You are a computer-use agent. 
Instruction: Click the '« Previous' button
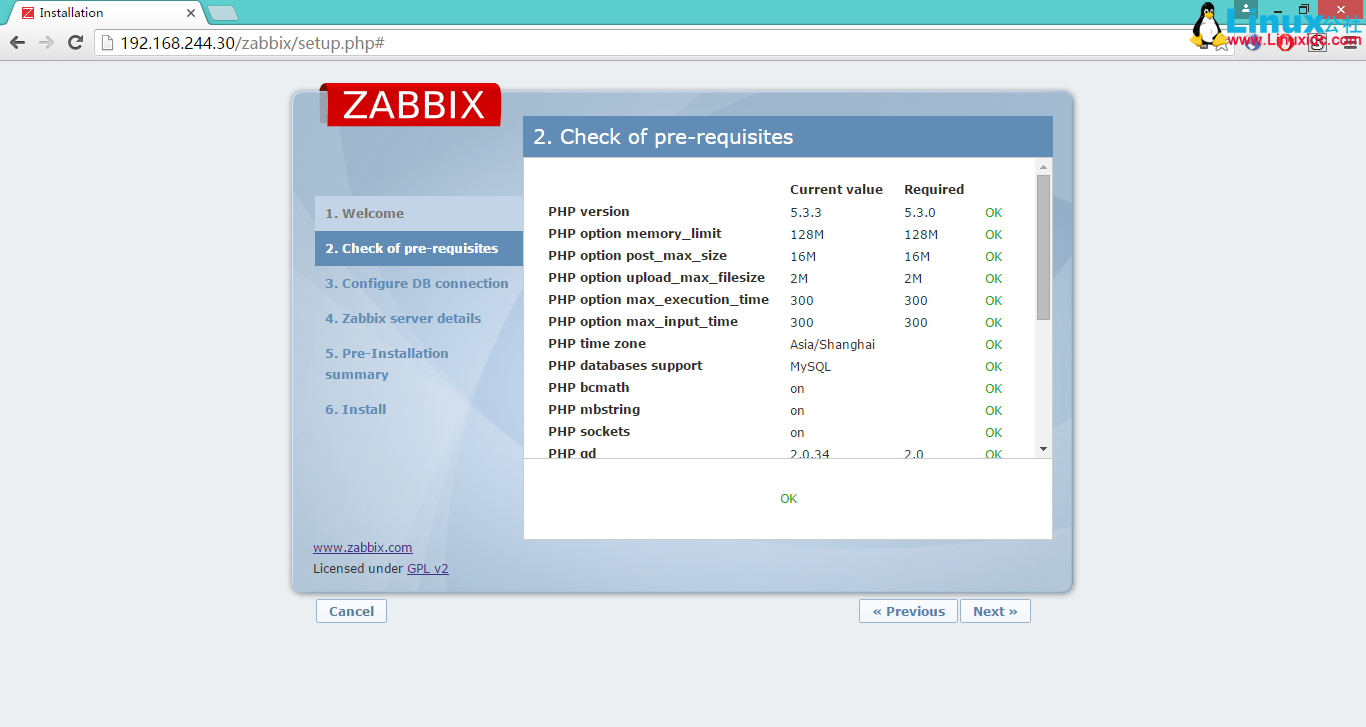(x=907, y=611)
